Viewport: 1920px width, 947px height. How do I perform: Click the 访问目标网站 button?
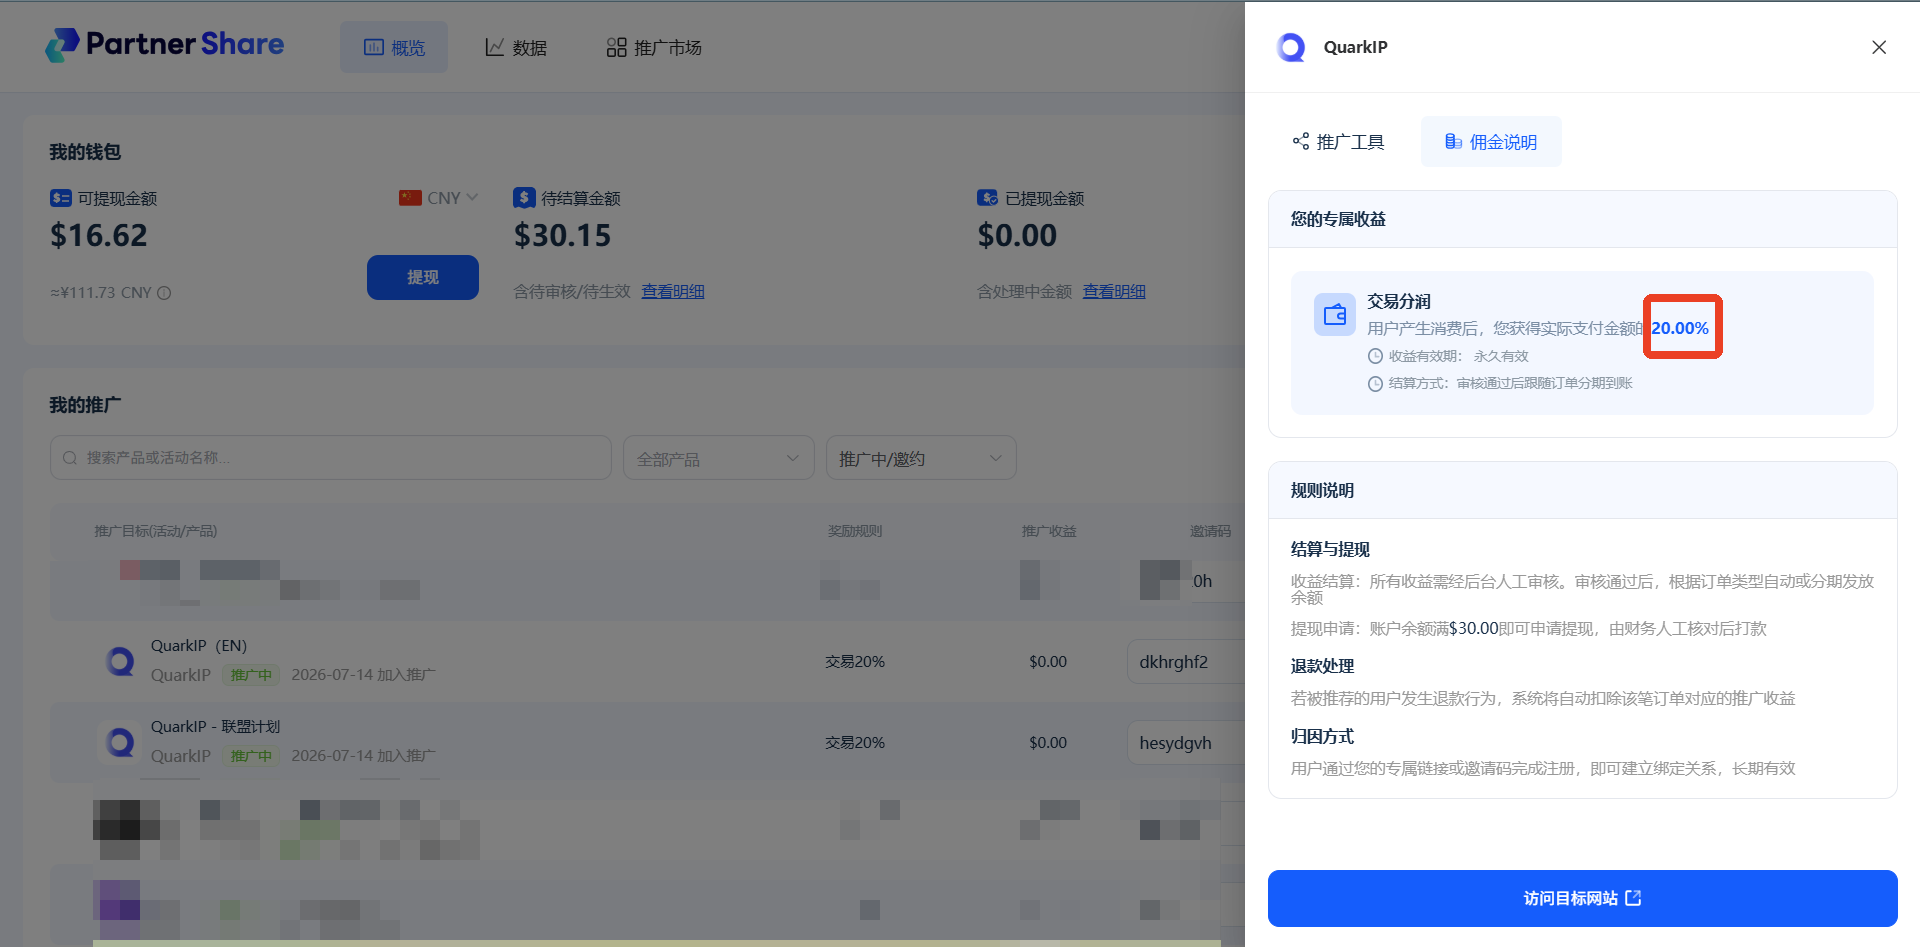click(1582, 898)
